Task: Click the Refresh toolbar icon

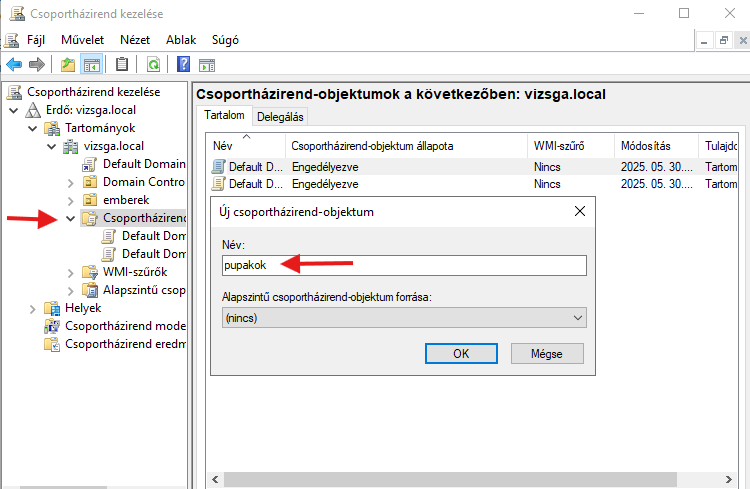Action: tap(153, 65)
